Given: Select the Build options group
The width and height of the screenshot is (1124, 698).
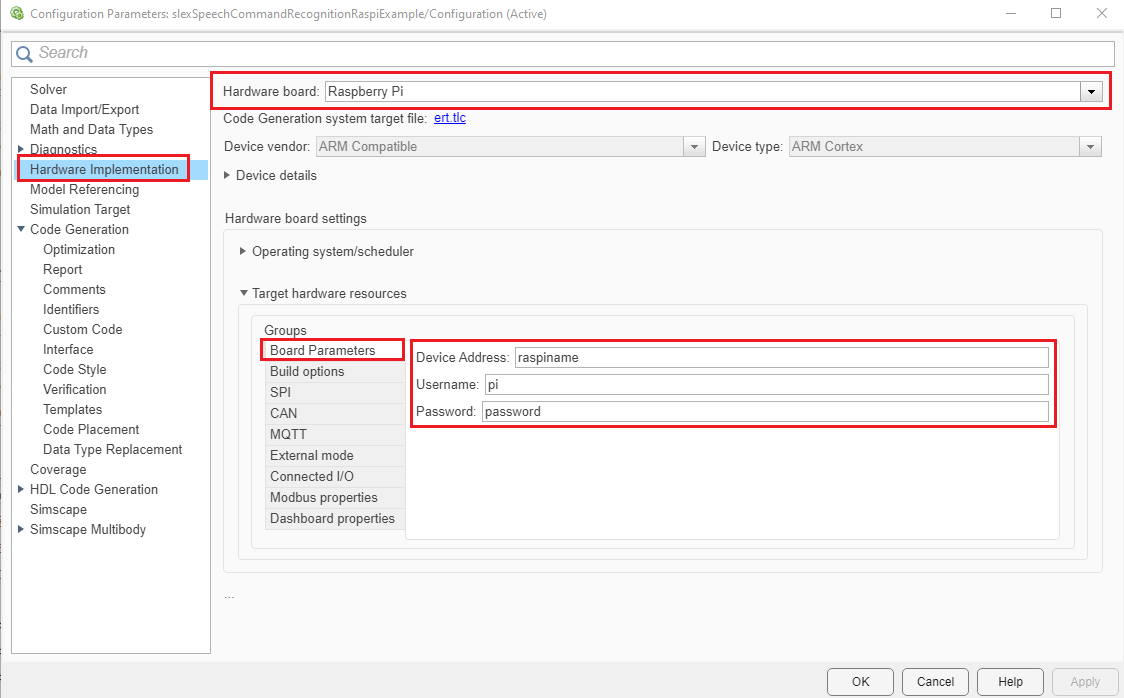Looking at the screenshot, I should click(x=307, y=371).
